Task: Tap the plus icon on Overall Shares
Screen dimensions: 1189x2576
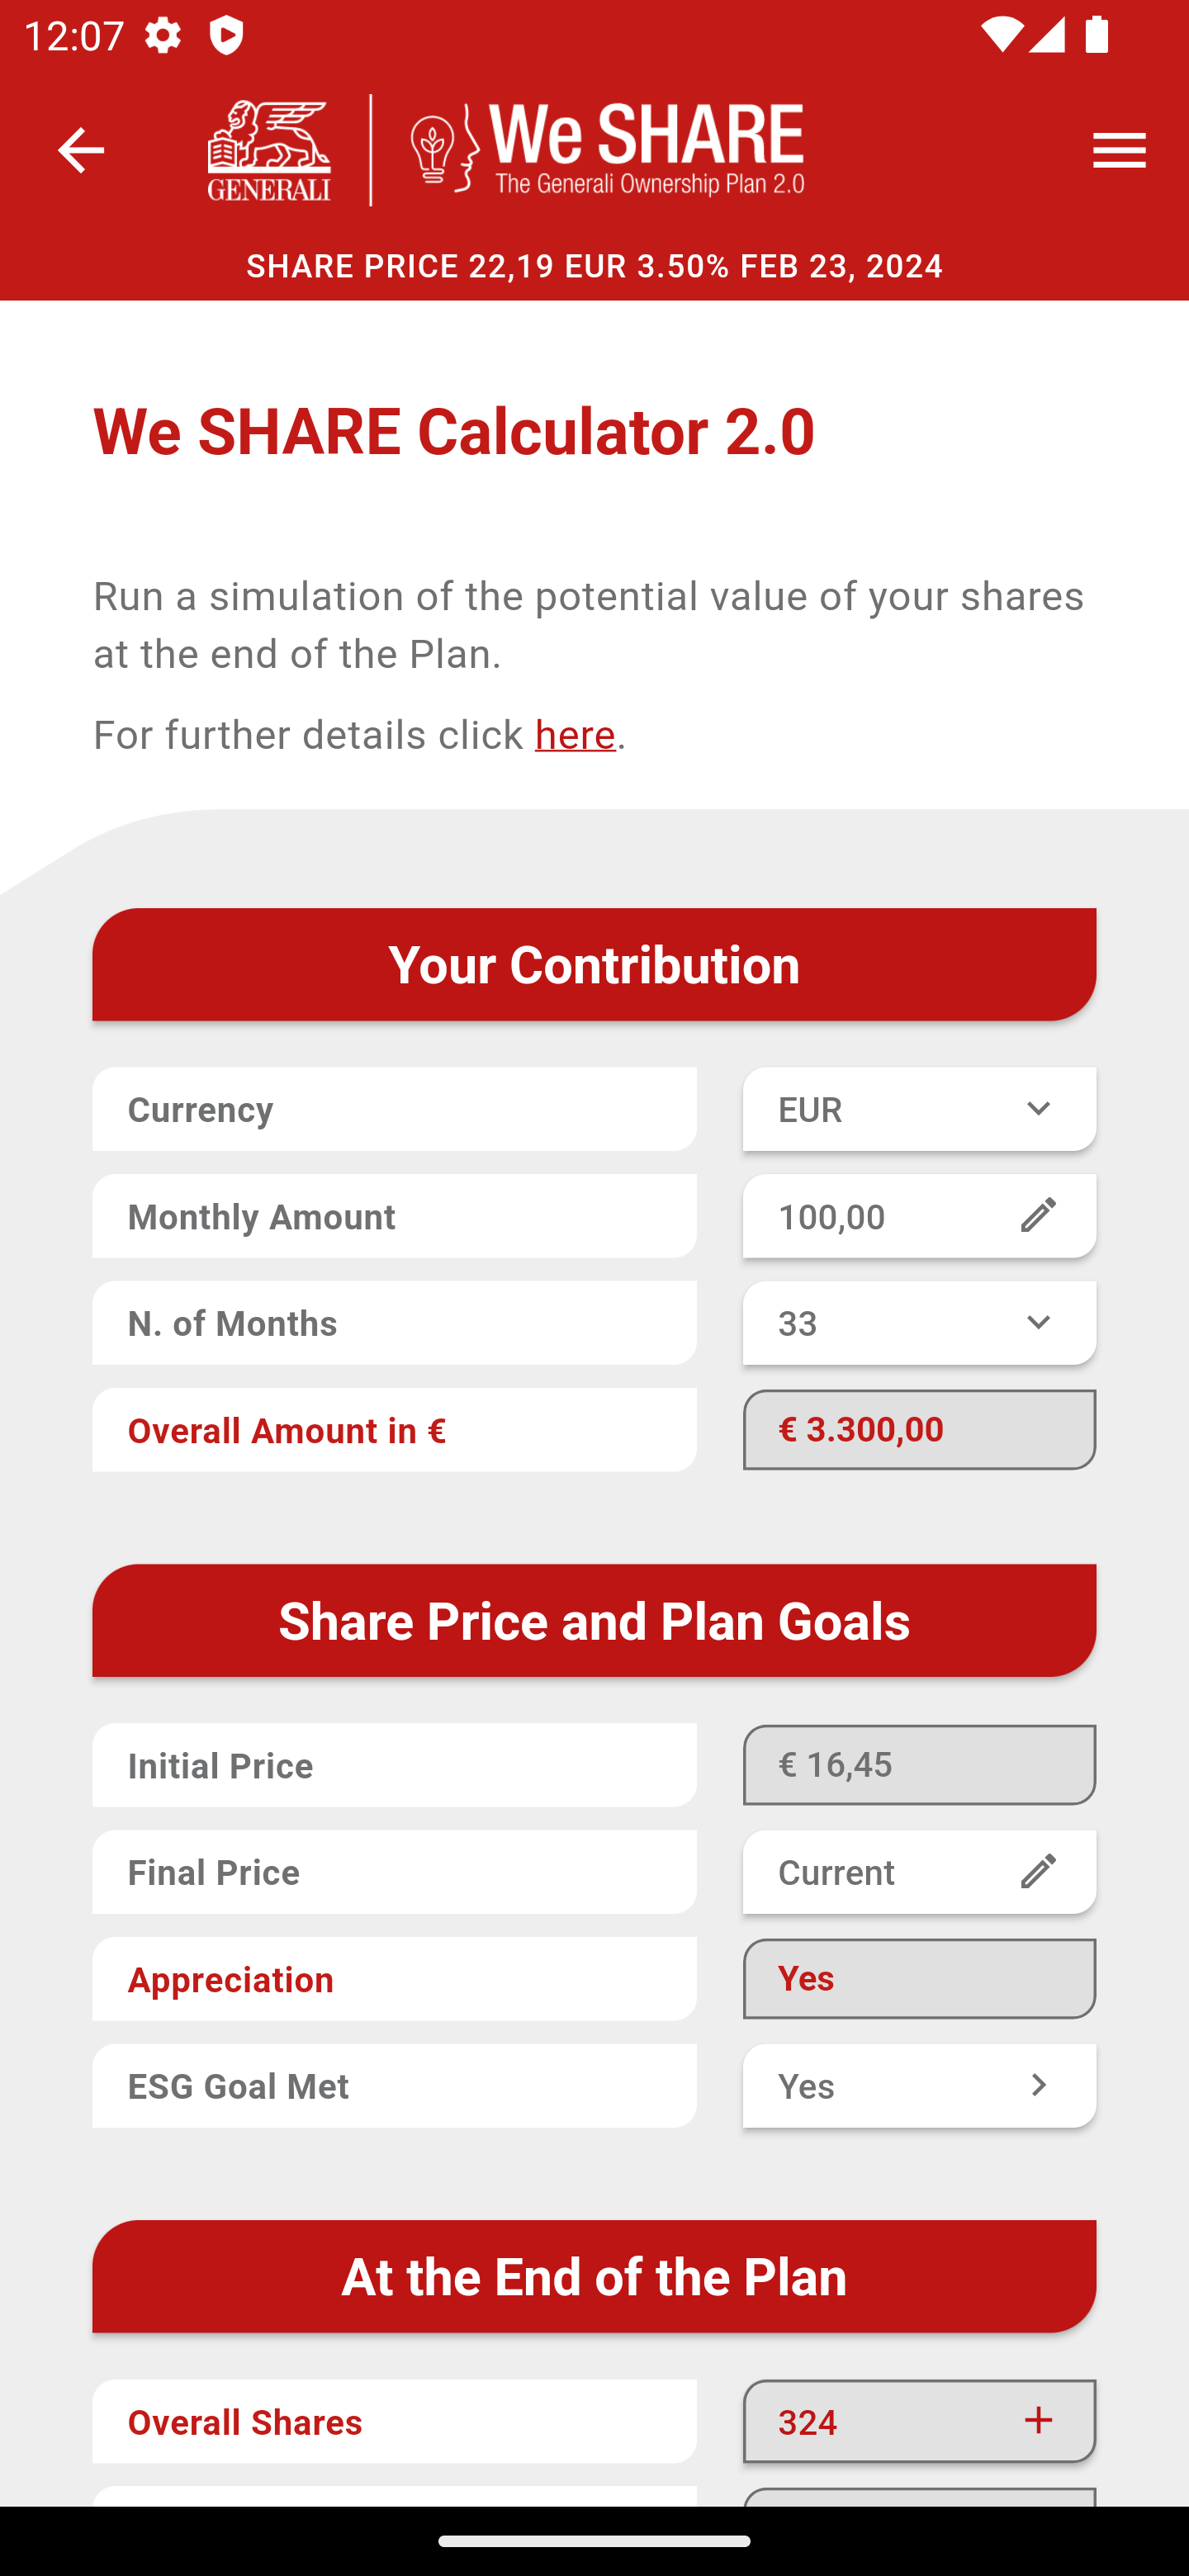Action: pyautogui.click(x=1038, y=2421)
